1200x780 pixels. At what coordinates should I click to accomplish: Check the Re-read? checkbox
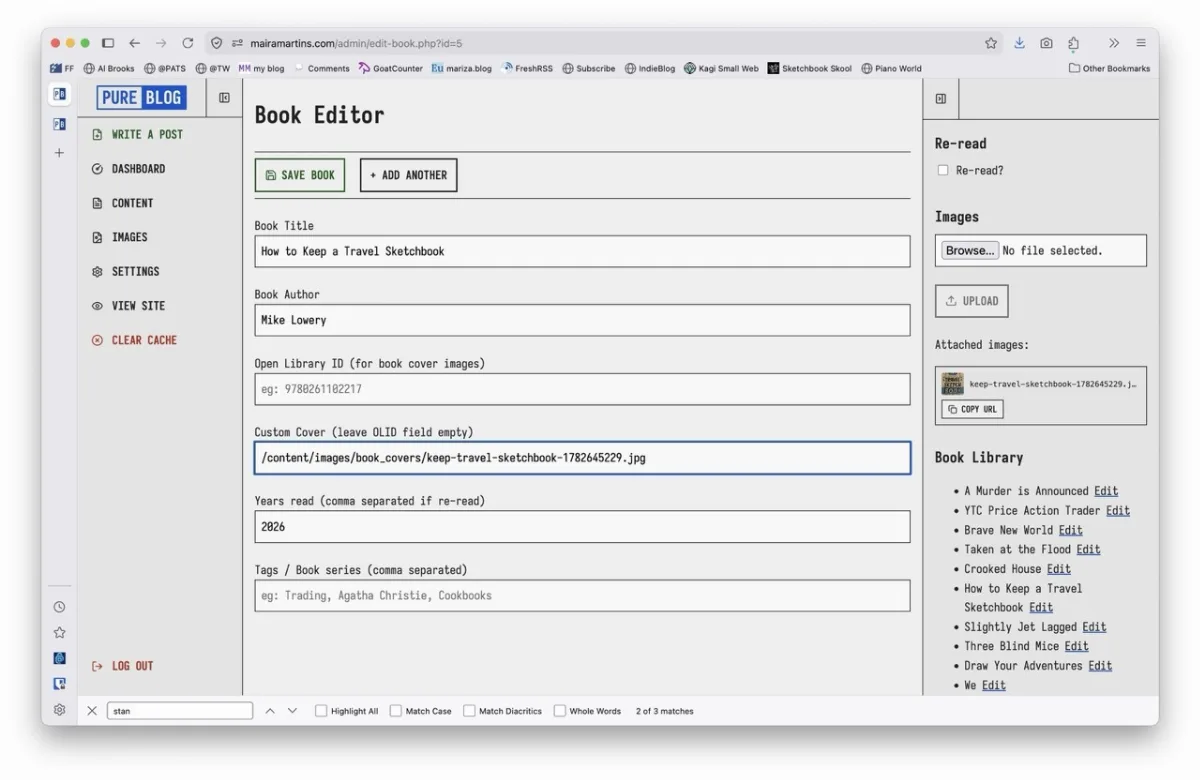pyautogui.click(x=942, y=170)
